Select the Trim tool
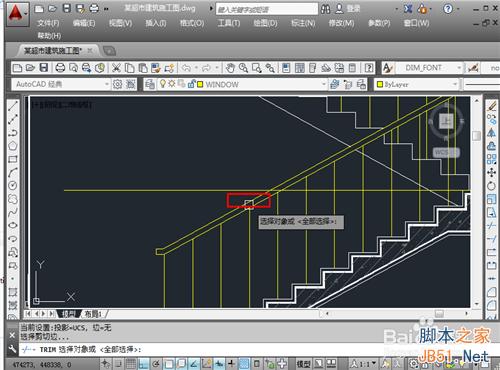This screenshot has height=370, width=500. 492,226
